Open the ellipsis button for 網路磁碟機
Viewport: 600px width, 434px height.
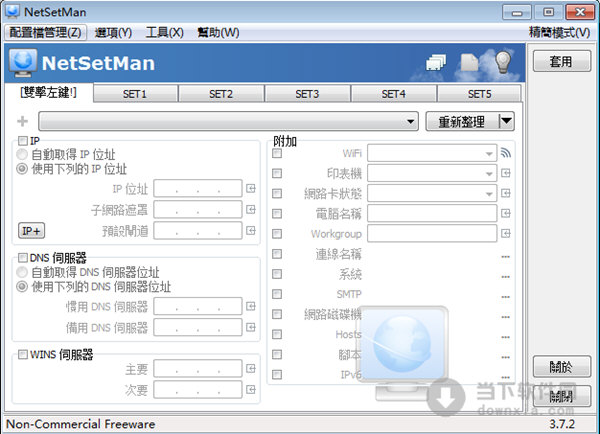click(505, 317)
